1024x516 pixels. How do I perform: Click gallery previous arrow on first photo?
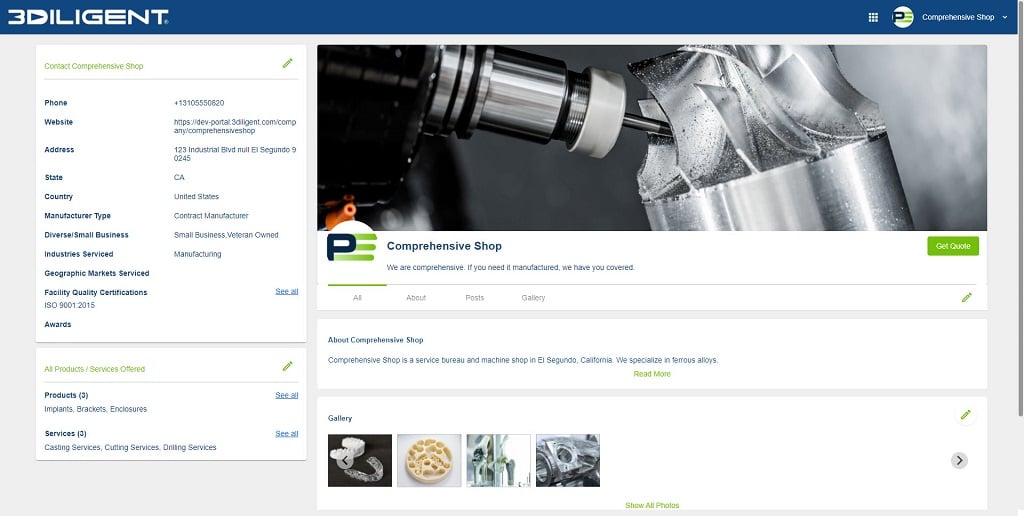point(344,461)
